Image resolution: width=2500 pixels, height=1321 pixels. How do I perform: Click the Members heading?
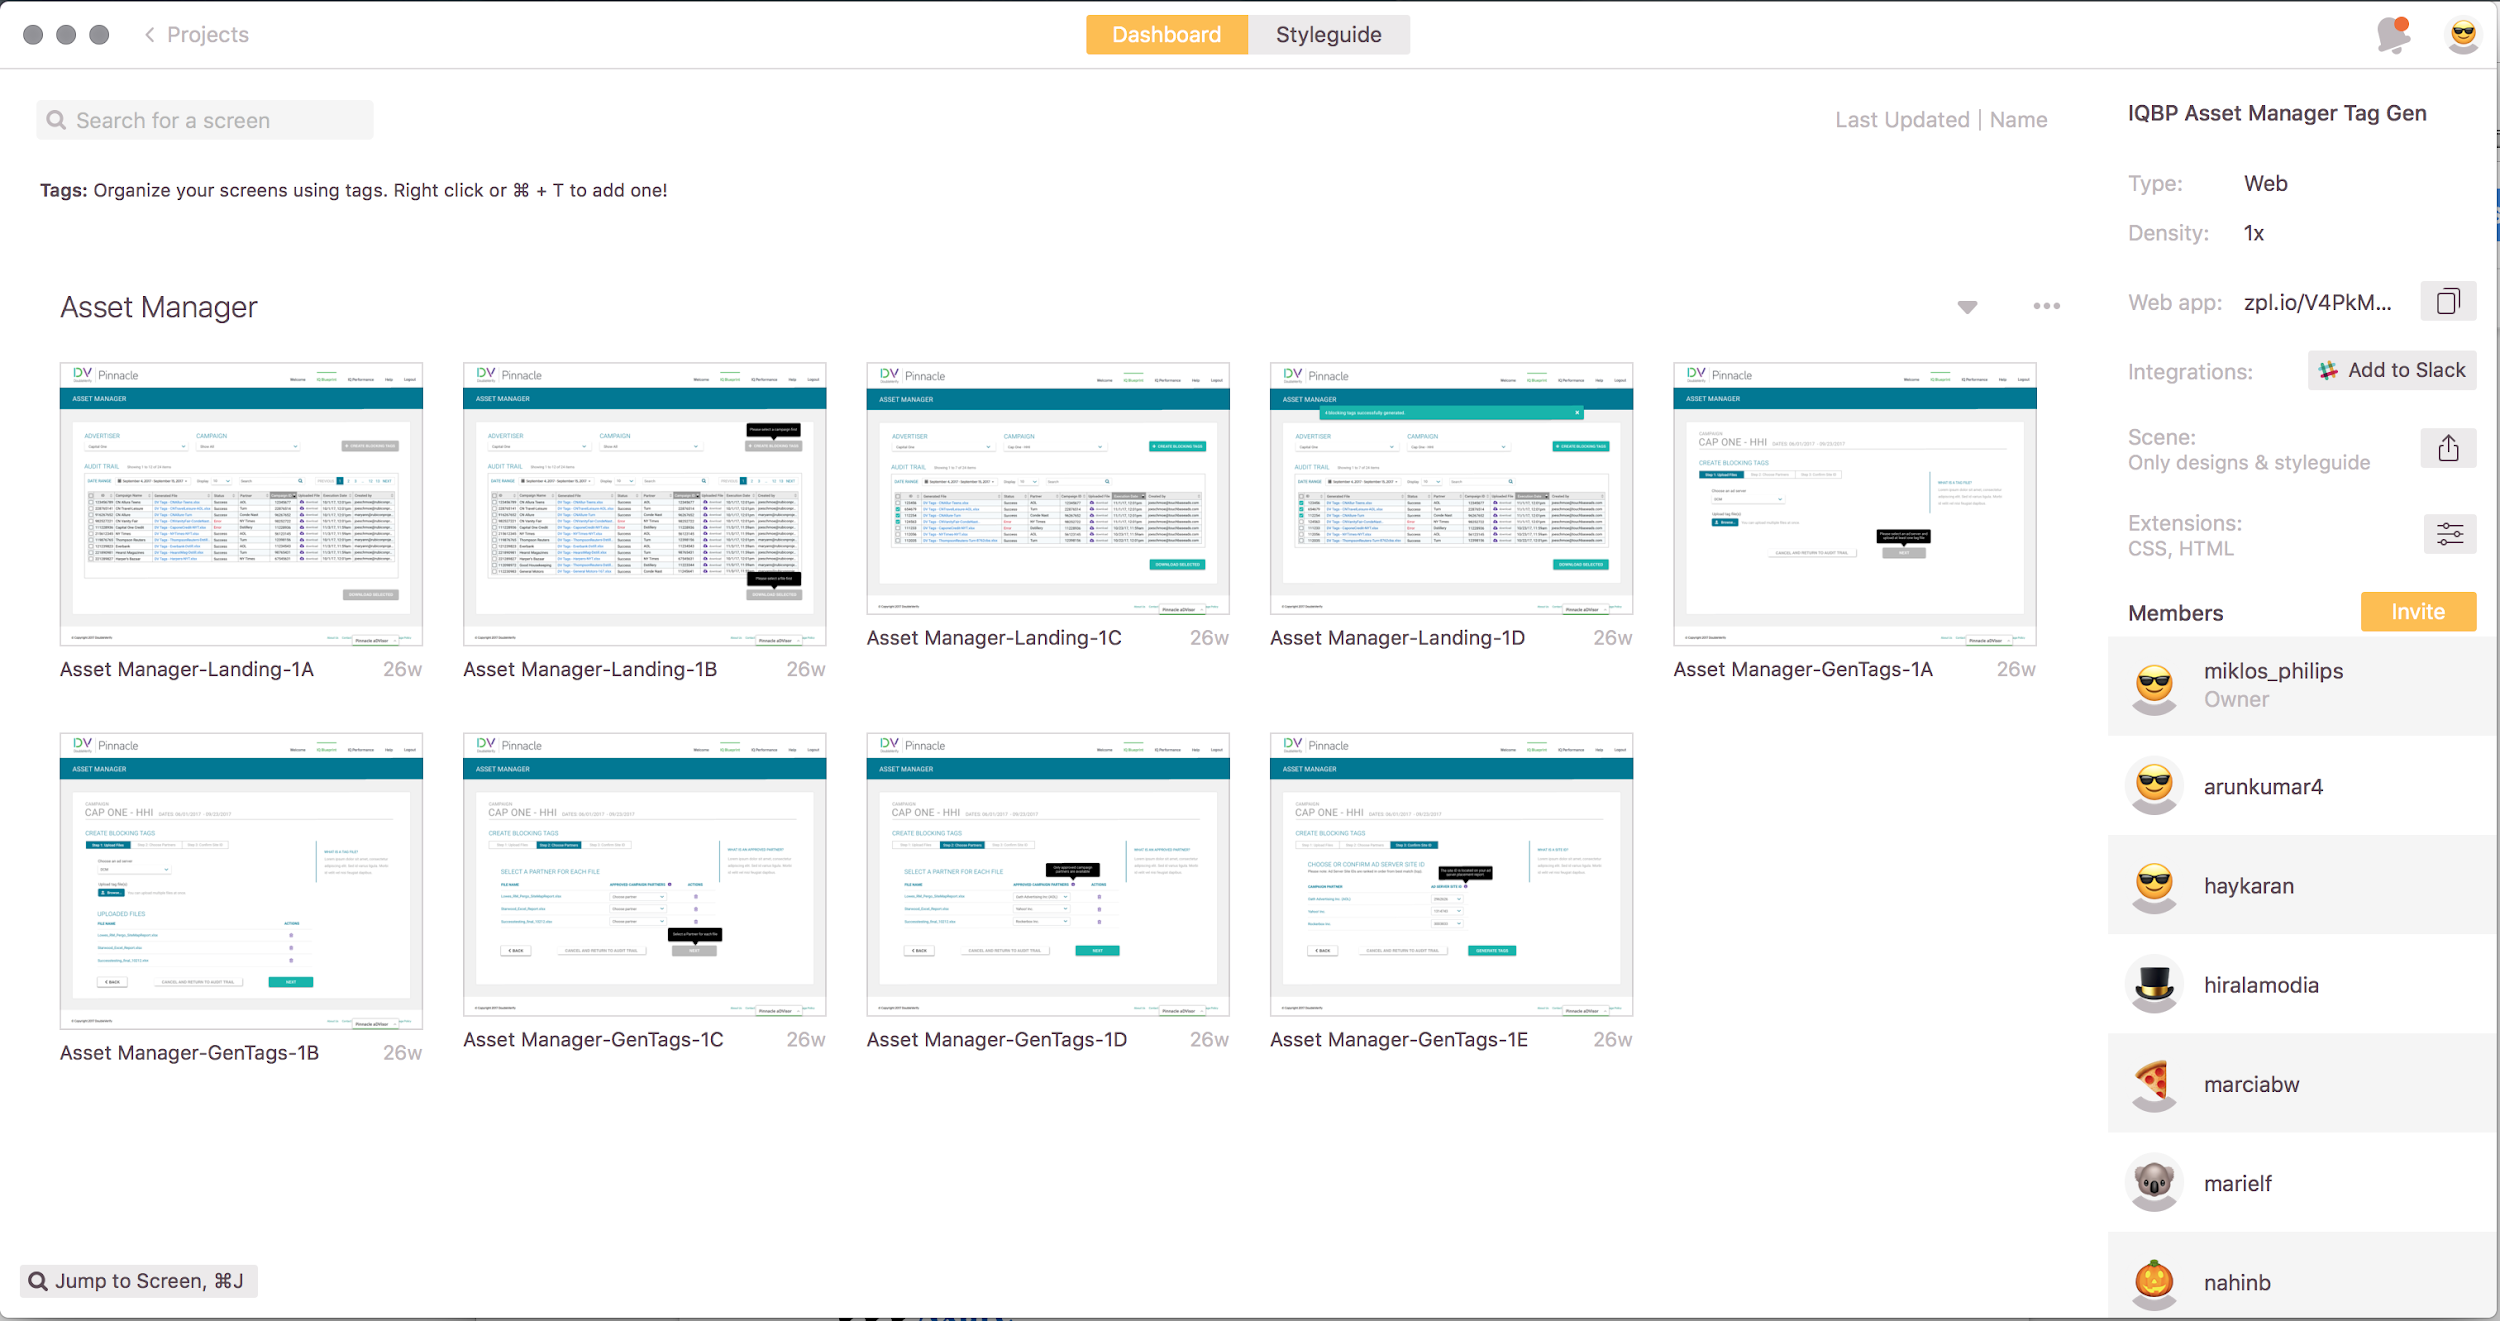click(x=2175, y=613)
